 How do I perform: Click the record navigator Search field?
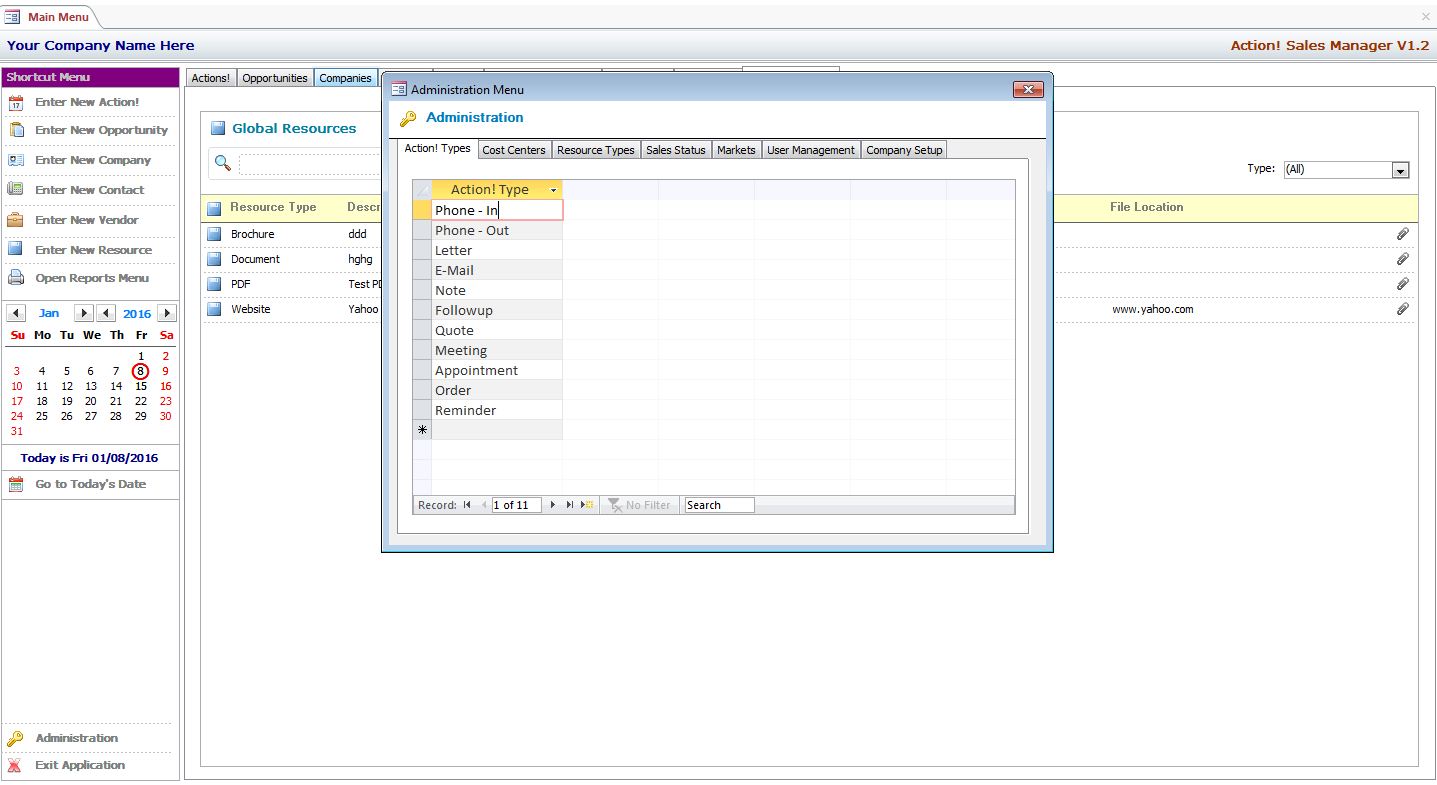[718, 505]
